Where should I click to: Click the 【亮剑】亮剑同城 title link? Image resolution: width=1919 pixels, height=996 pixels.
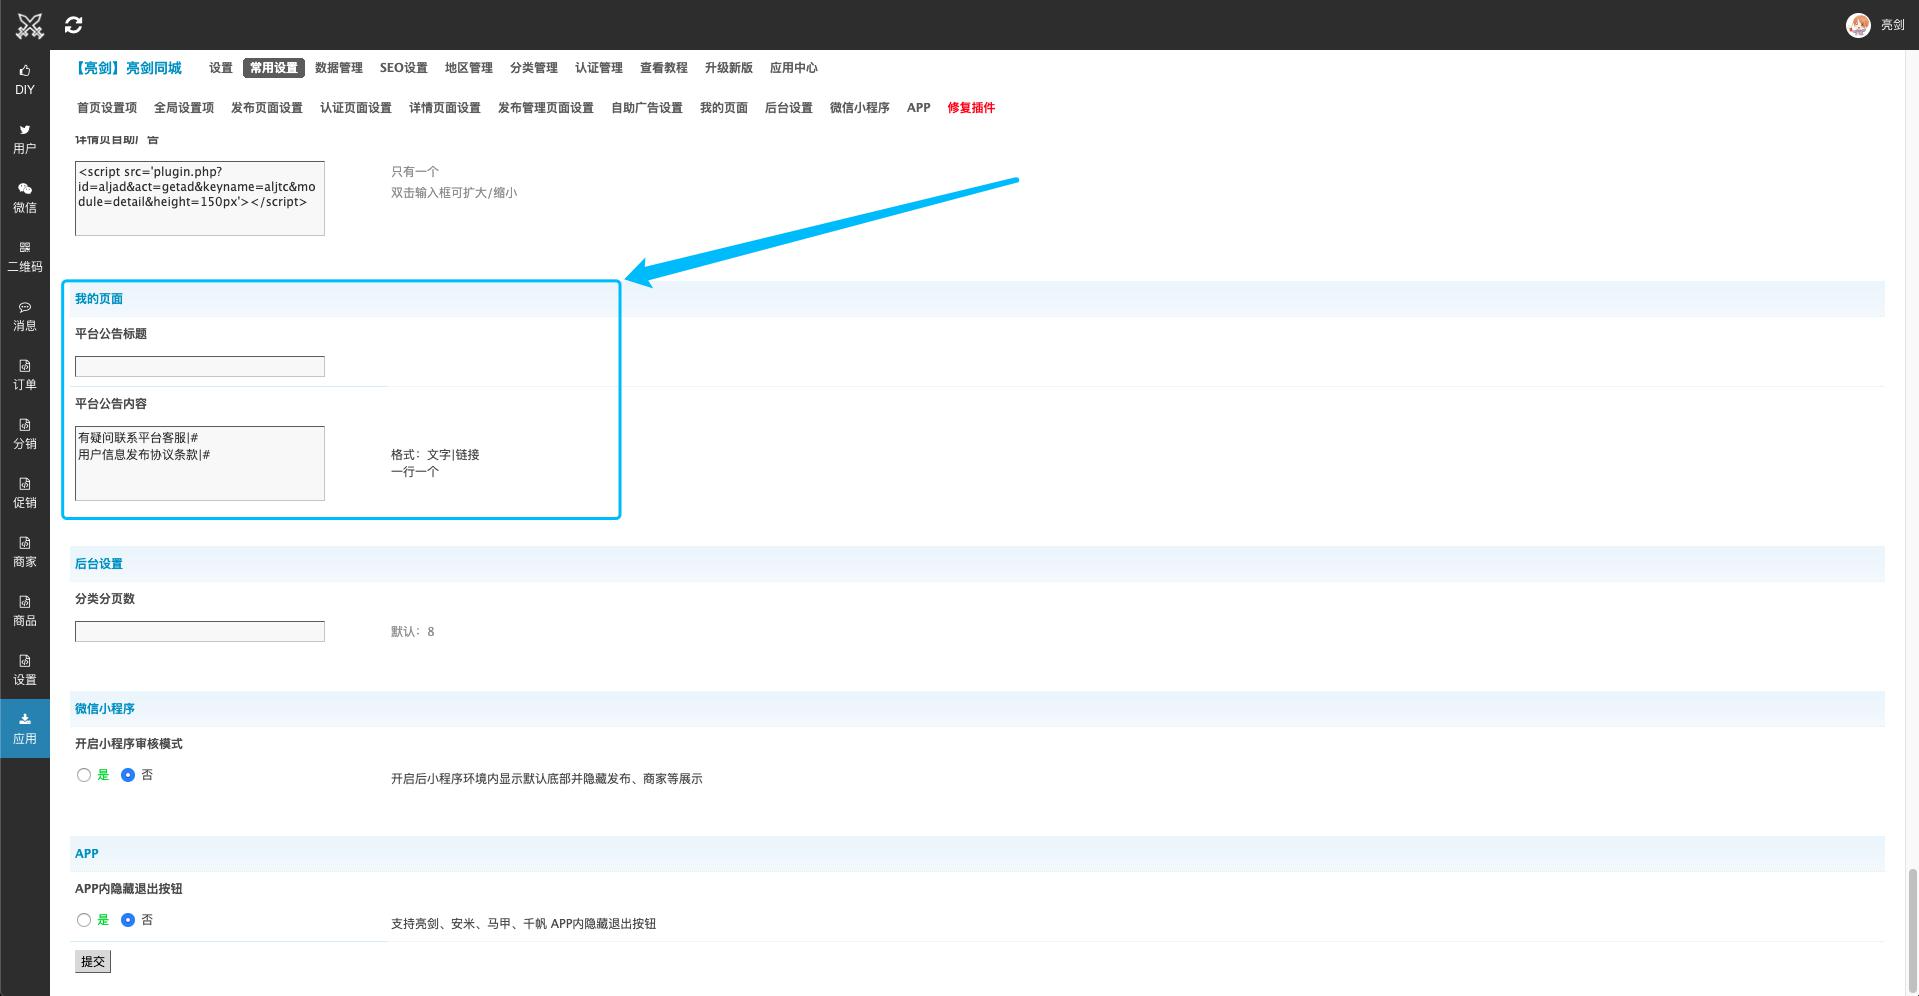pyautogui.click(x=128, y=68)
